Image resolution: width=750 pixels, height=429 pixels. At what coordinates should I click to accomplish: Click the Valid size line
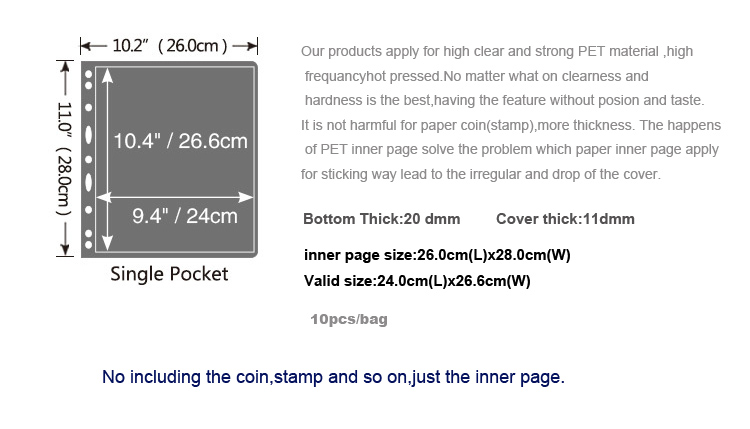point(417,281)
